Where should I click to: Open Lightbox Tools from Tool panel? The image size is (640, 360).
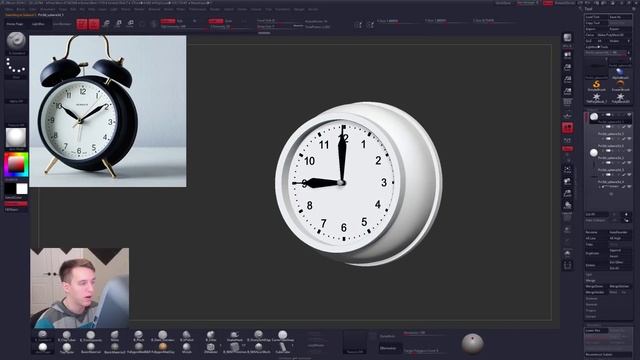pos(596,47)
